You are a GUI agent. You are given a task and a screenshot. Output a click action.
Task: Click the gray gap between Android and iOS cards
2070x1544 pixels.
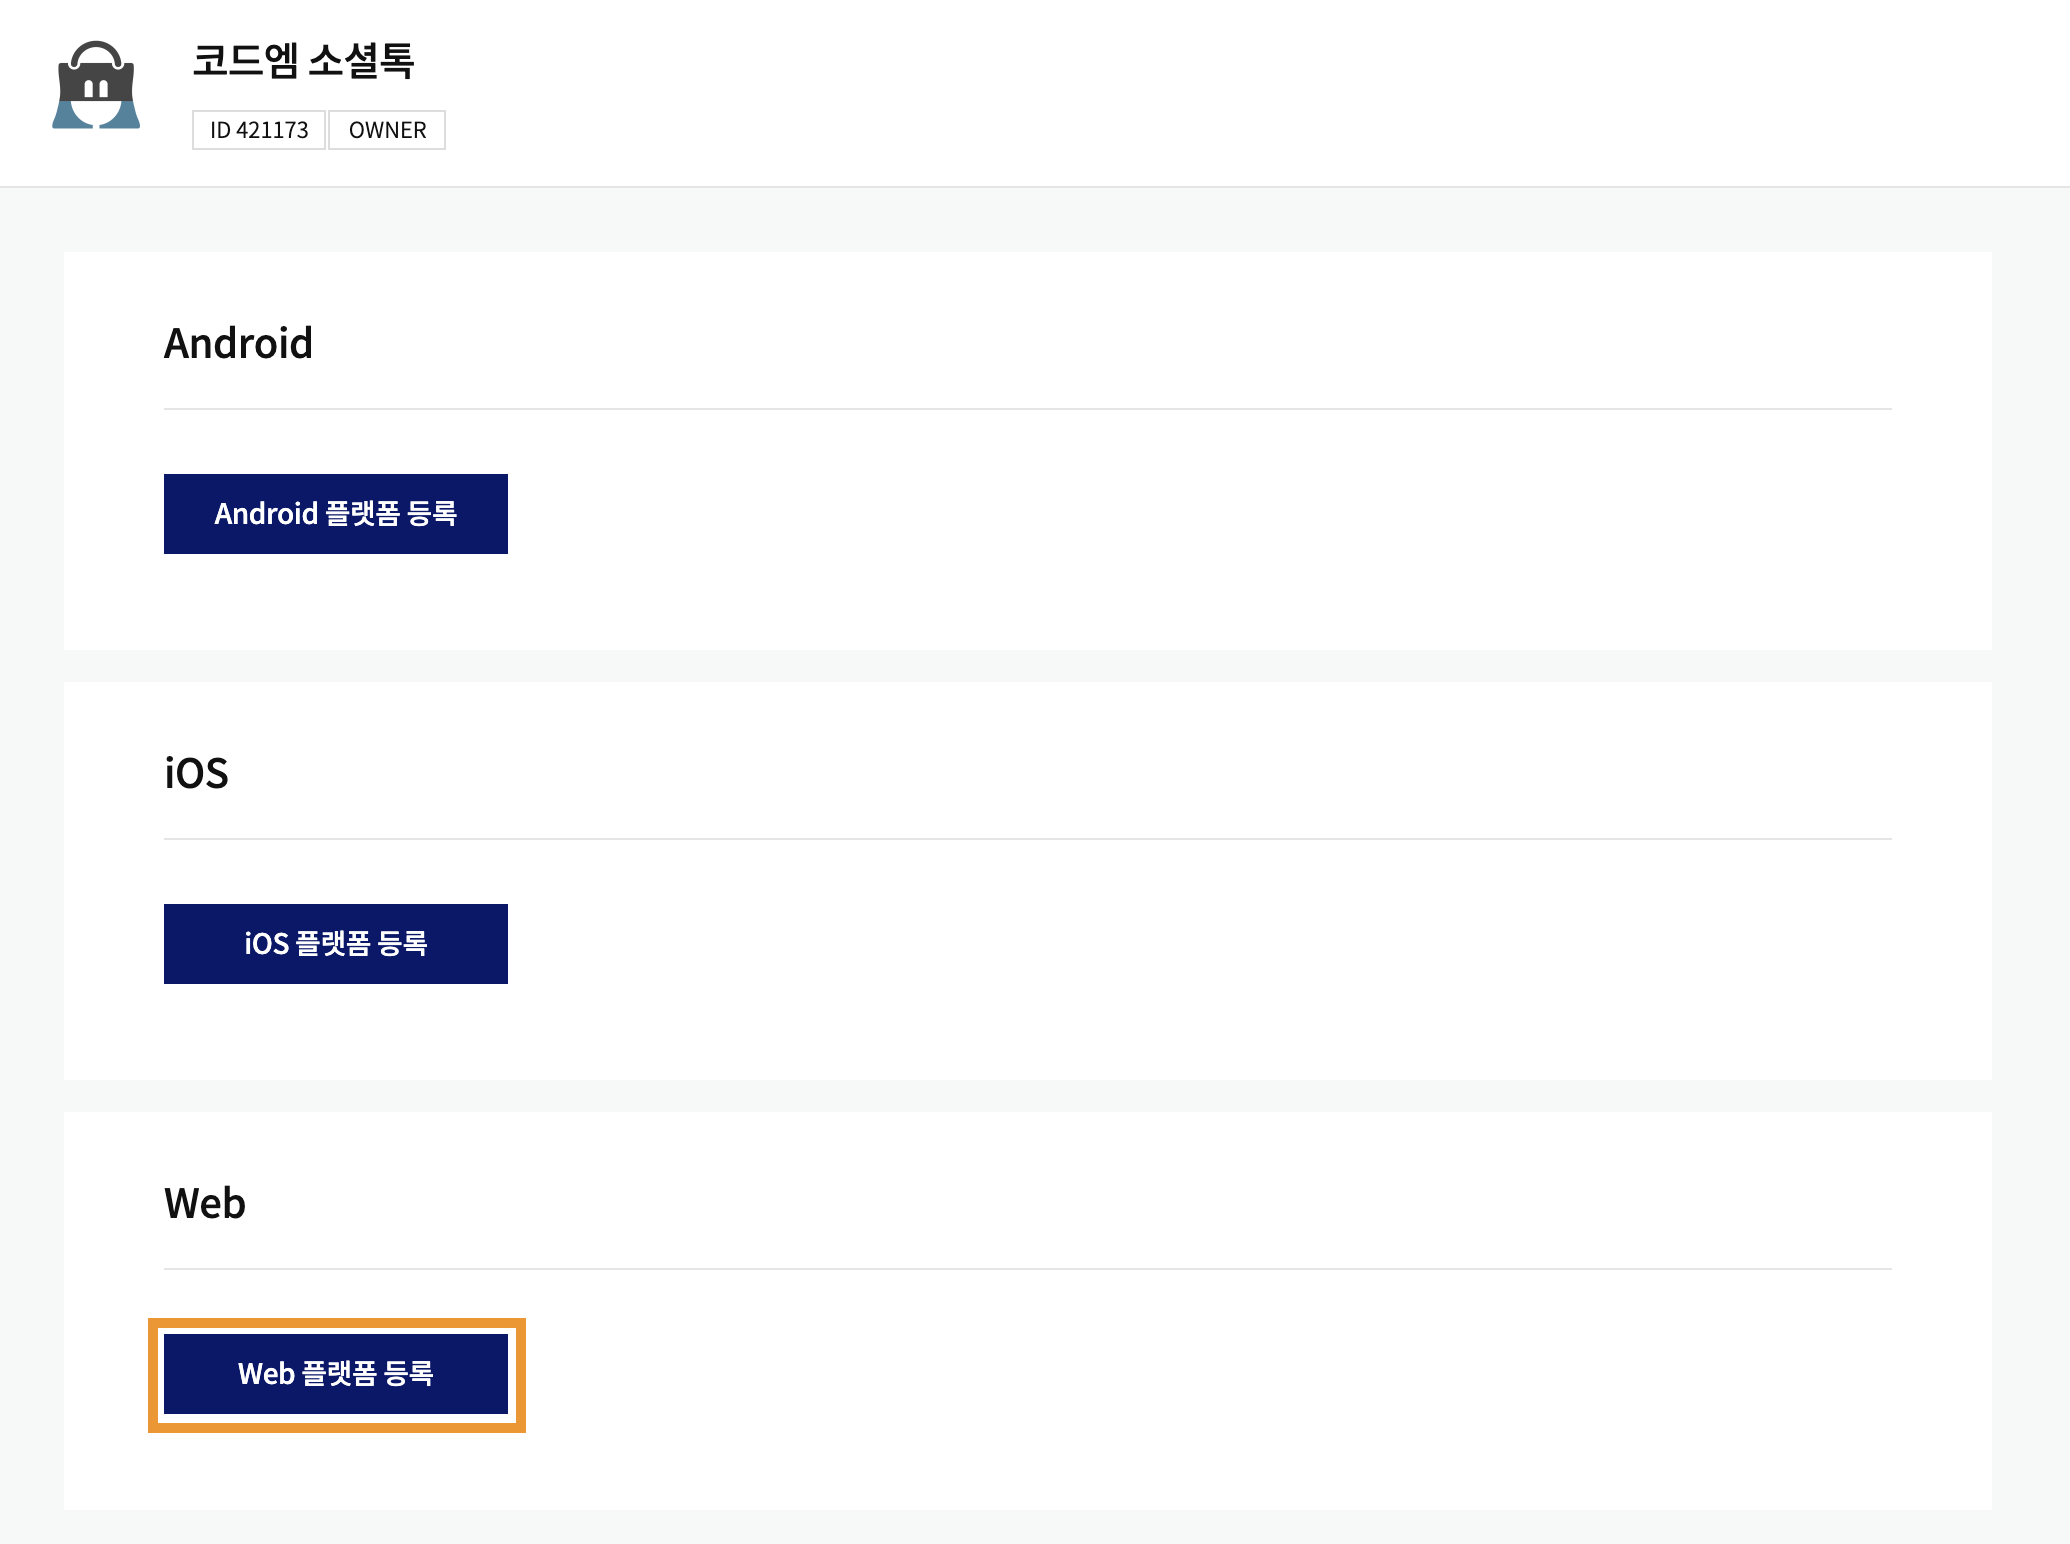click(1028, 666)
